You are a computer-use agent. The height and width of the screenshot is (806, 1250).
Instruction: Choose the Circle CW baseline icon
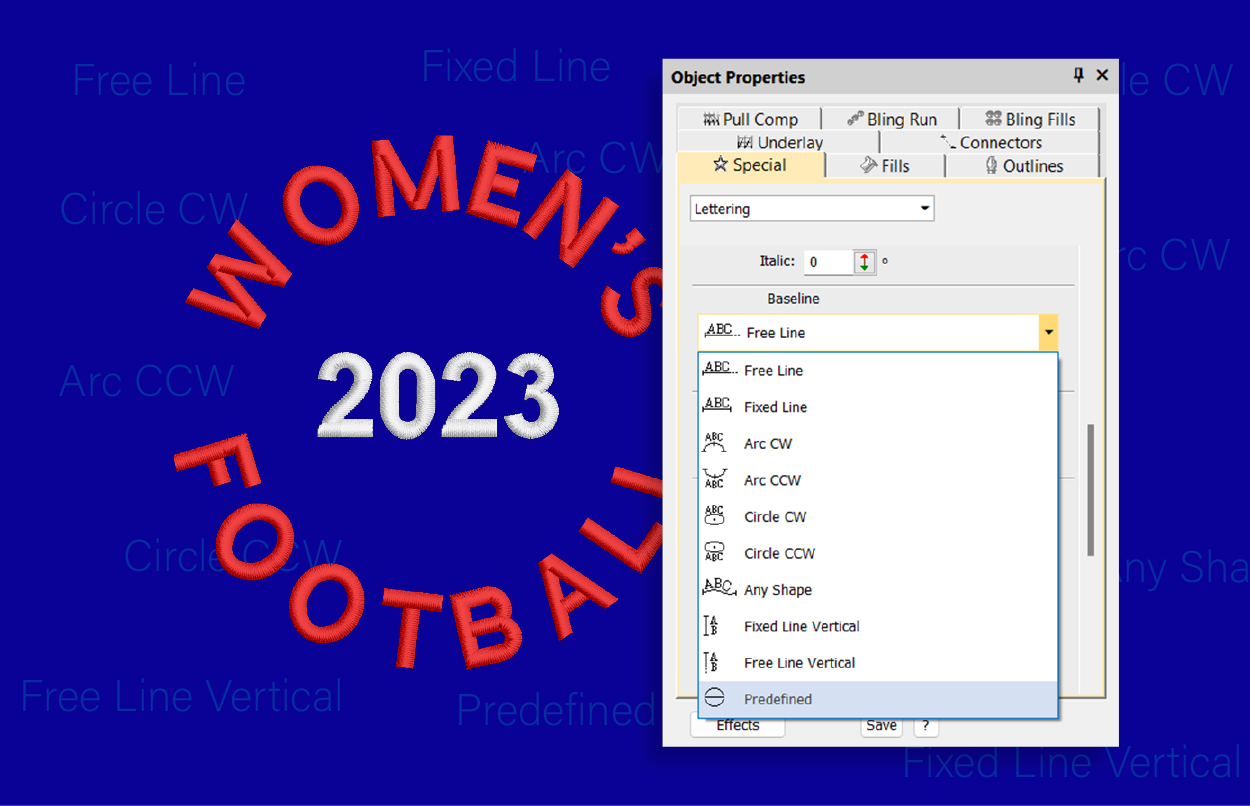tap(715, 517)
